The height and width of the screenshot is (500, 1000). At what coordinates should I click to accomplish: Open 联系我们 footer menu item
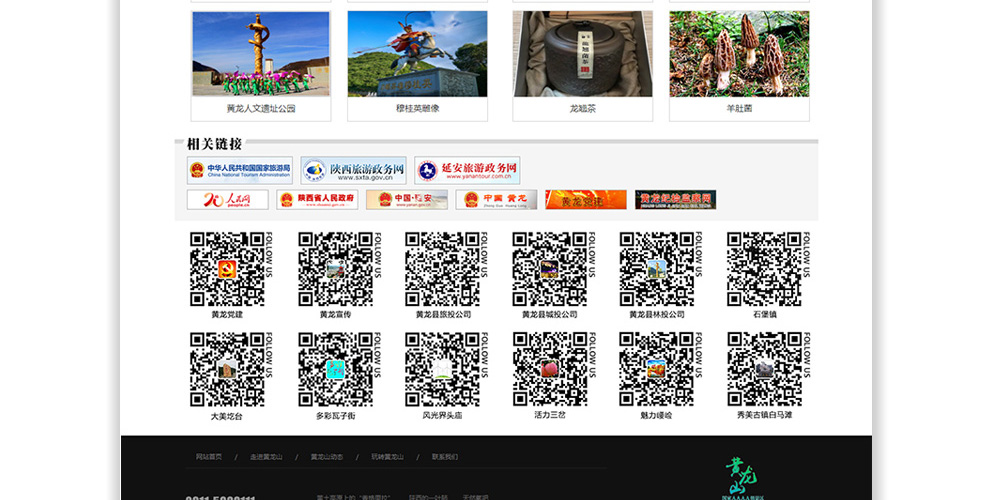[x=445, y=457]
